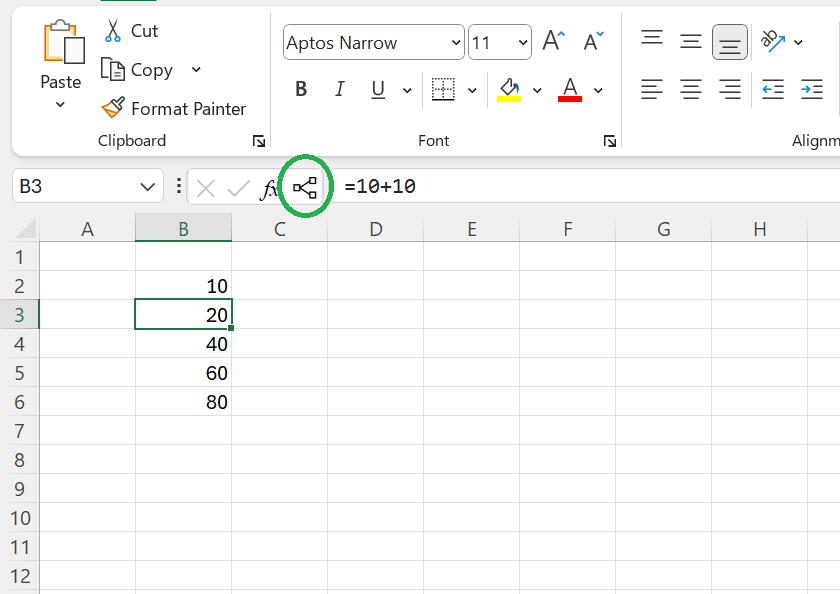Apply cell borders icon

click(443, 89)
